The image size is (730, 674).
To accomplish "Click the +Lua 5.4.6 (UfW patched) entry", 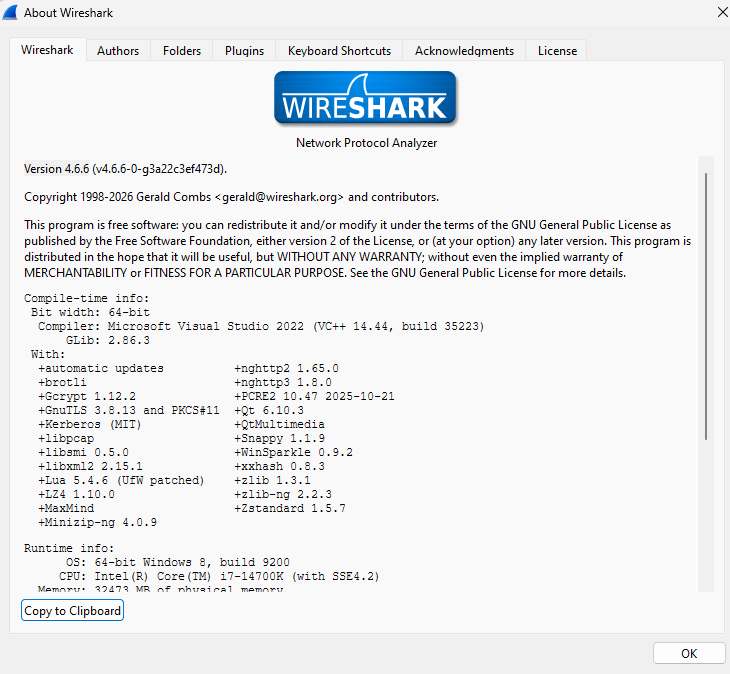I will pos(122,480).
